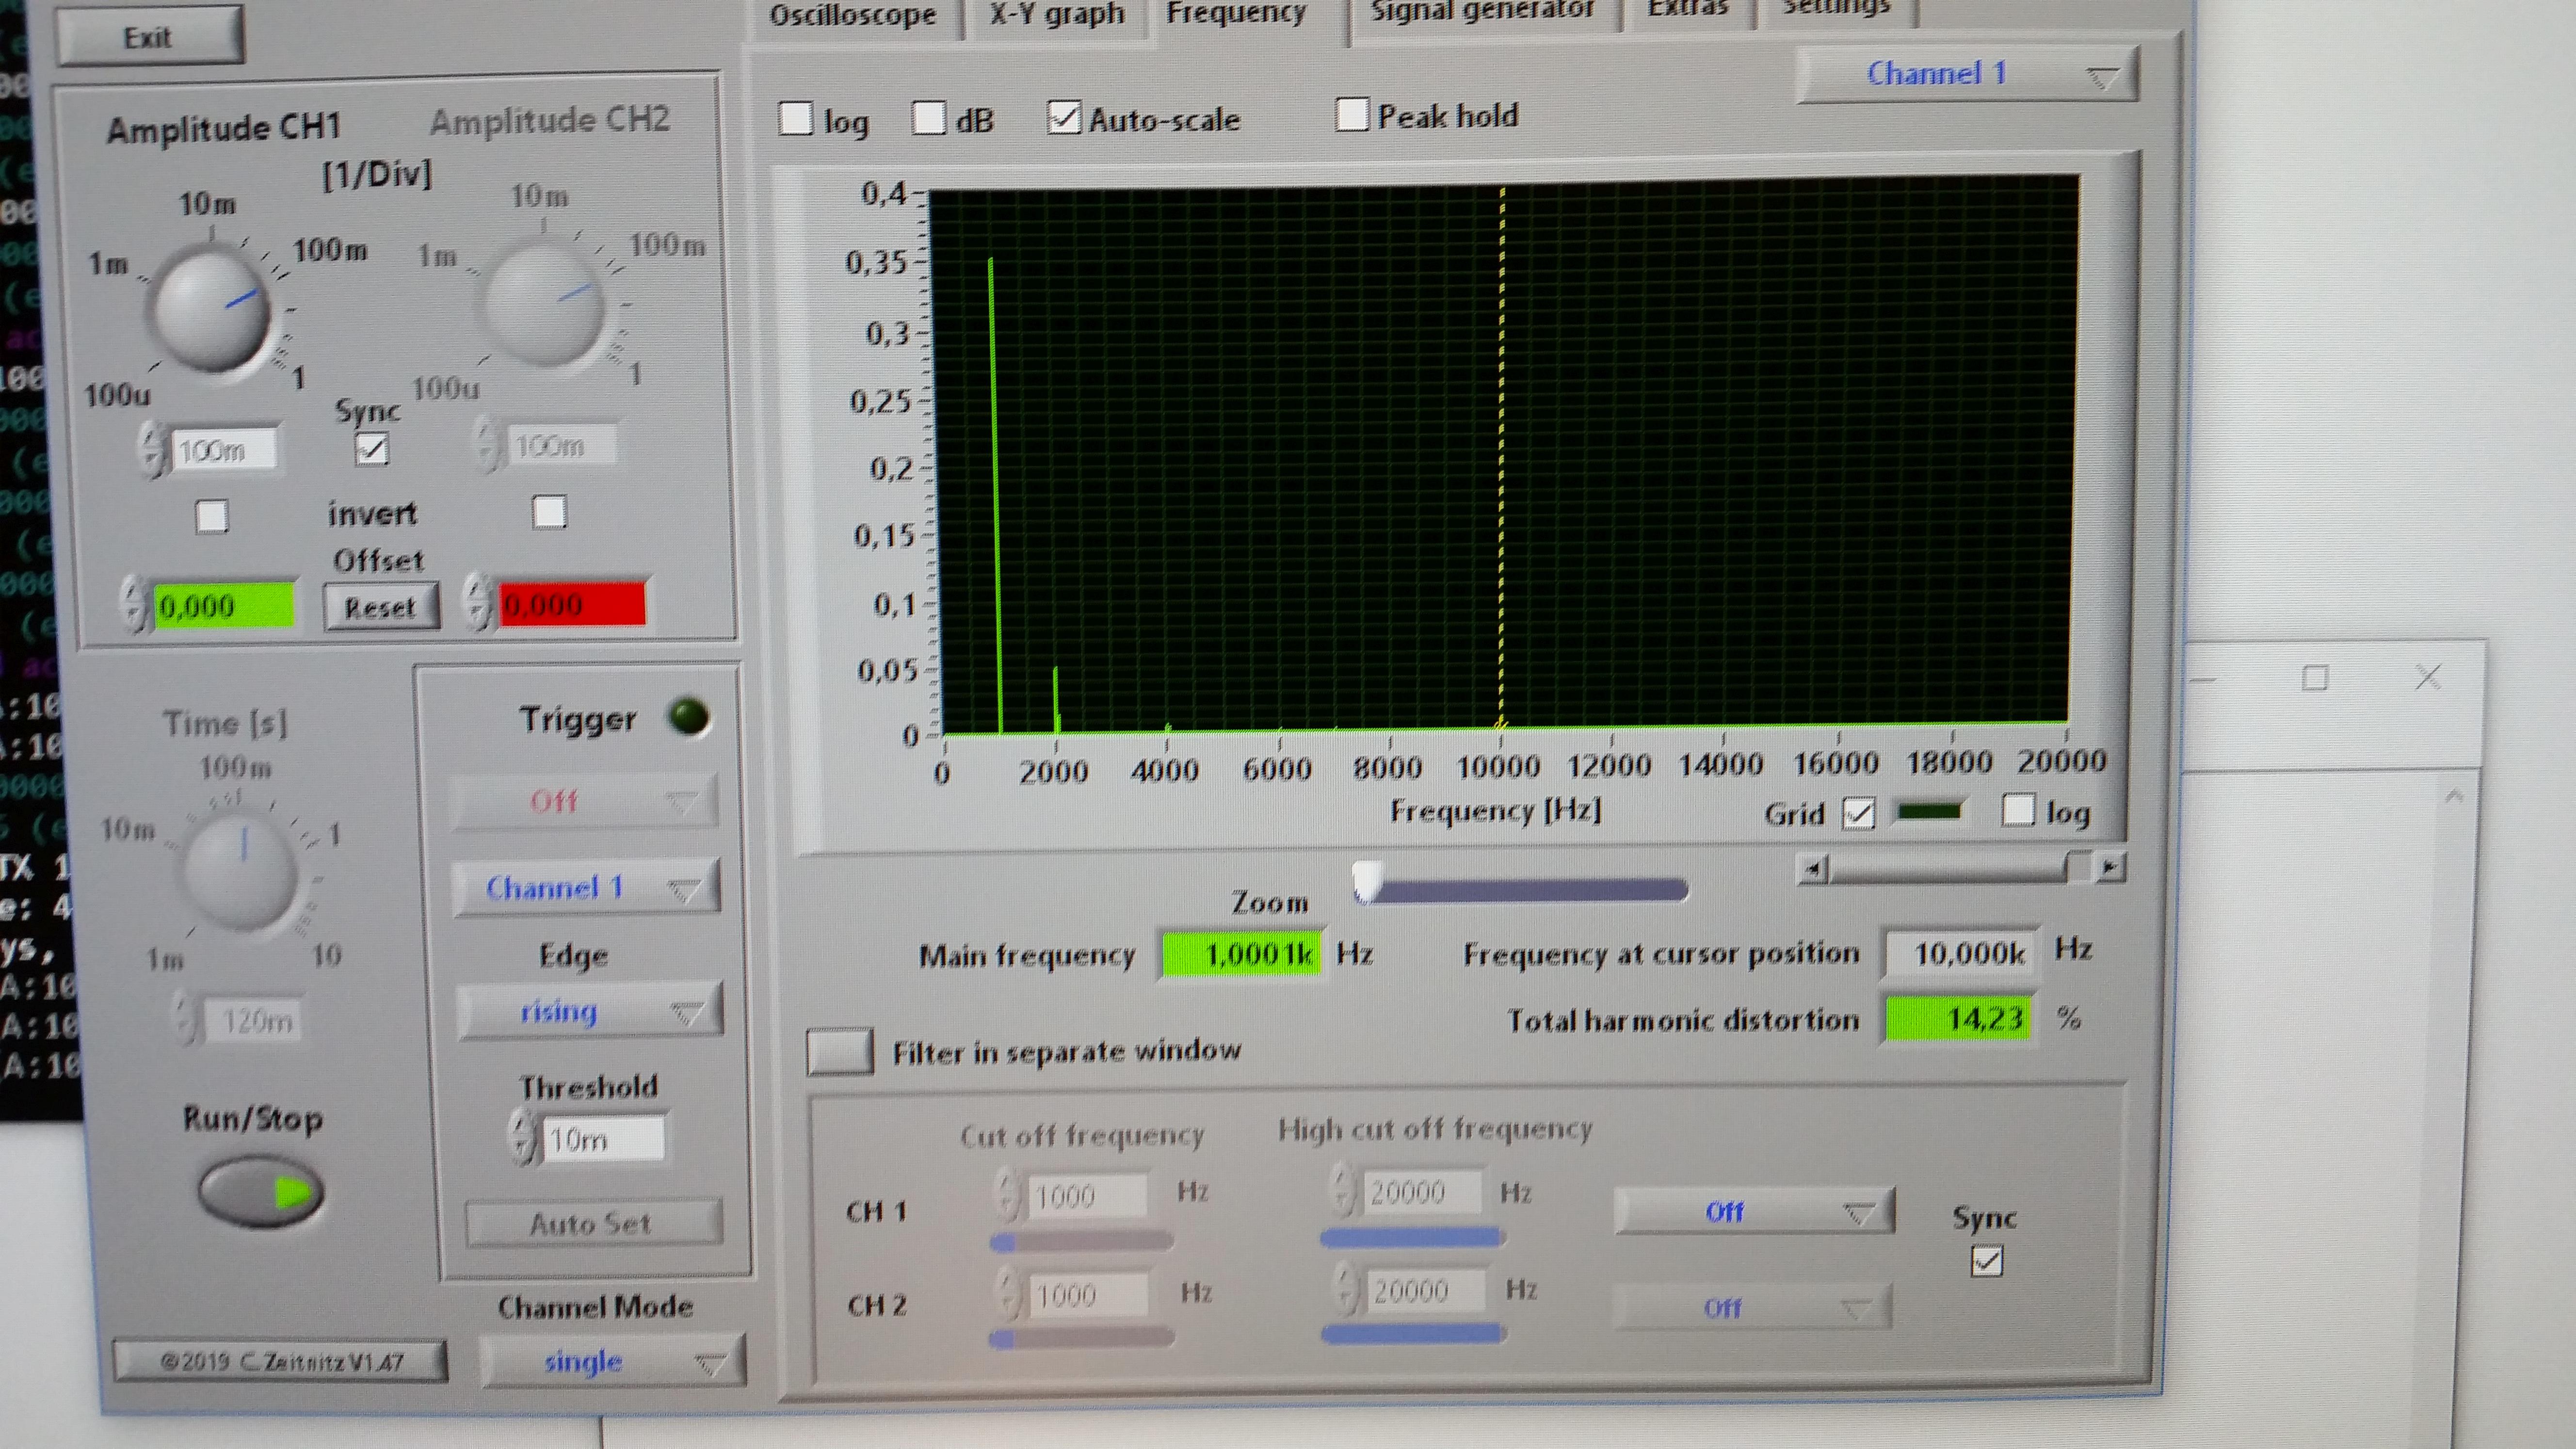Click the CH 1 cut off frequency slider
The image size is (2576, 1449).
1081,1242
